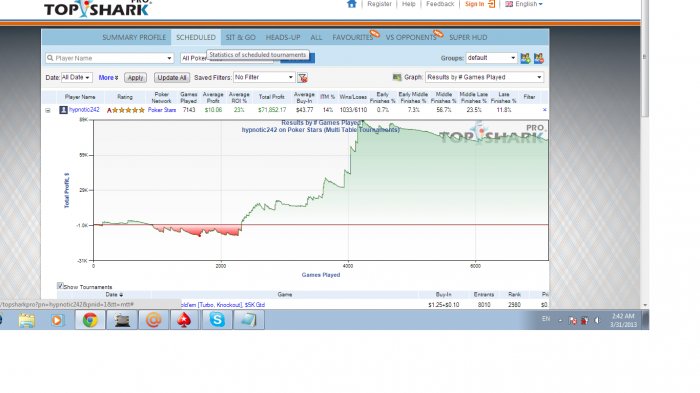Viewport: 700px width, 393px height.
Task: Open the hypnotic242 player link
Action: (x=84, y=110)
